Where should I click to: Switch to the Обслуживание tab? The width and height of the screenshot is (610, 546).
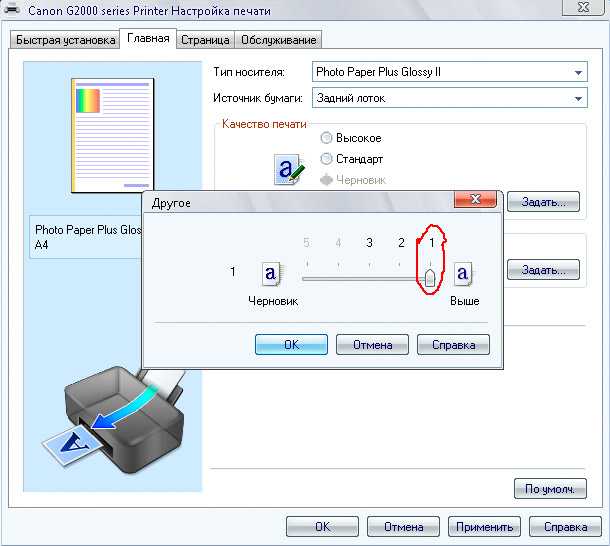tap(279, 40)
